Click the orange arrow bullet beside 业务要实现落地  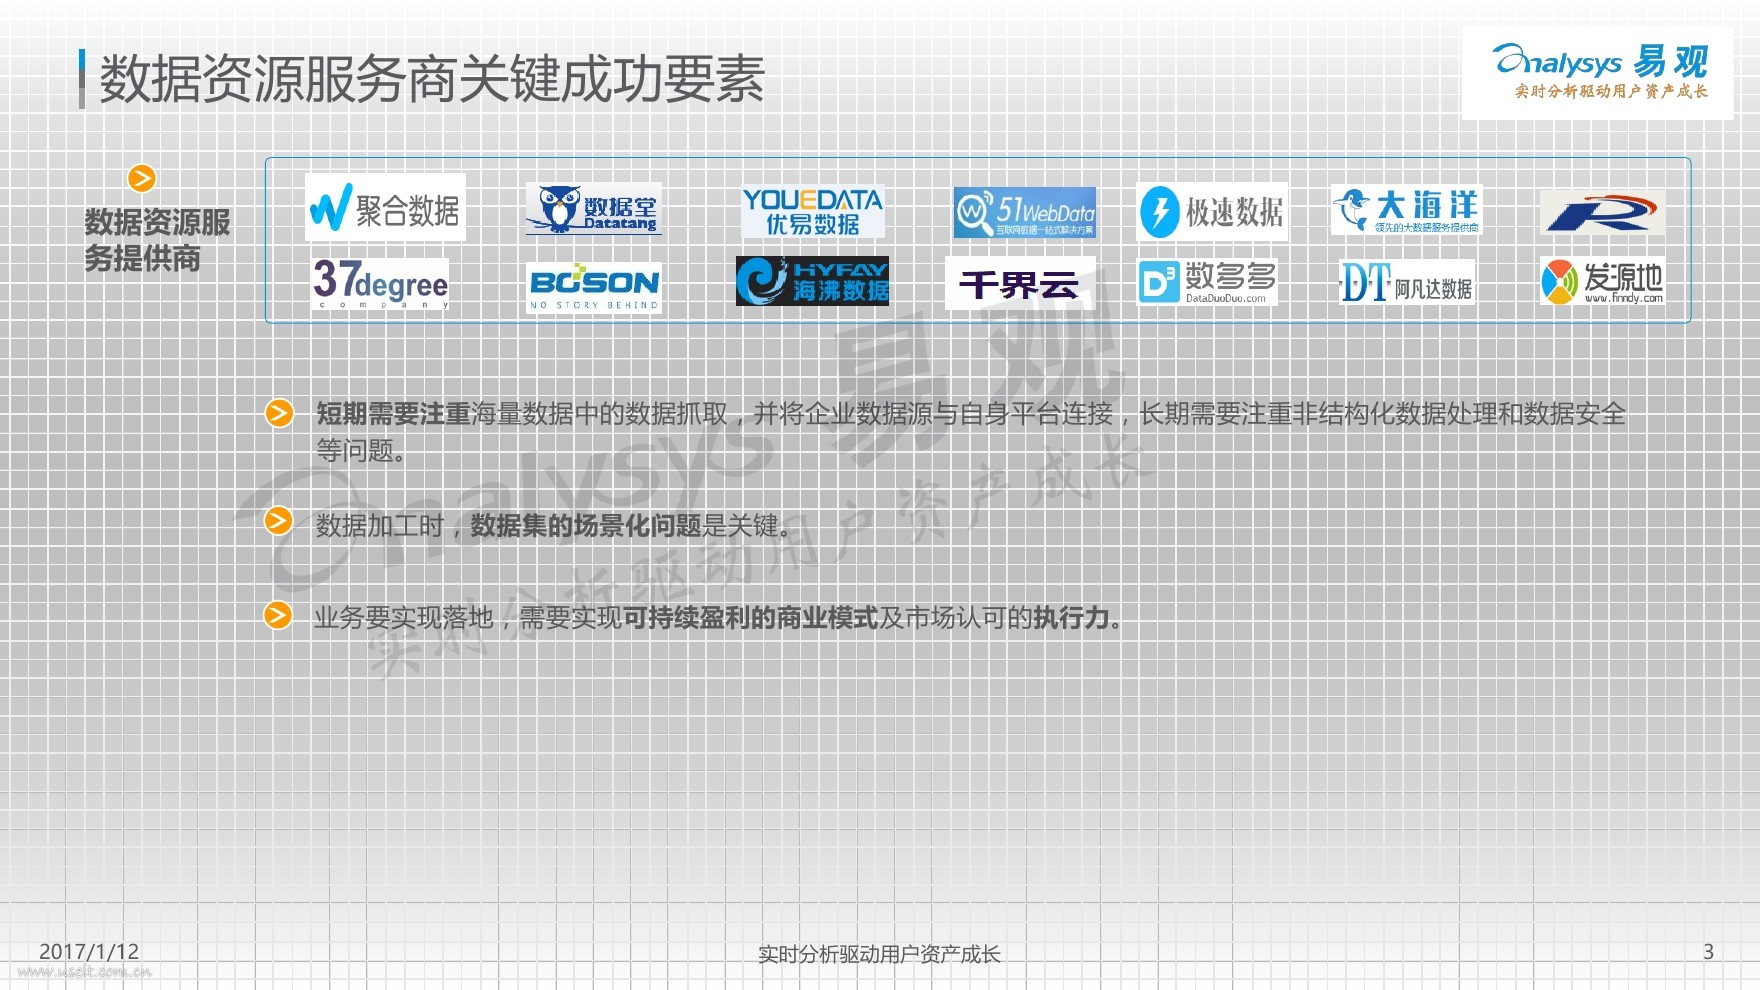(x=278, y=615)
